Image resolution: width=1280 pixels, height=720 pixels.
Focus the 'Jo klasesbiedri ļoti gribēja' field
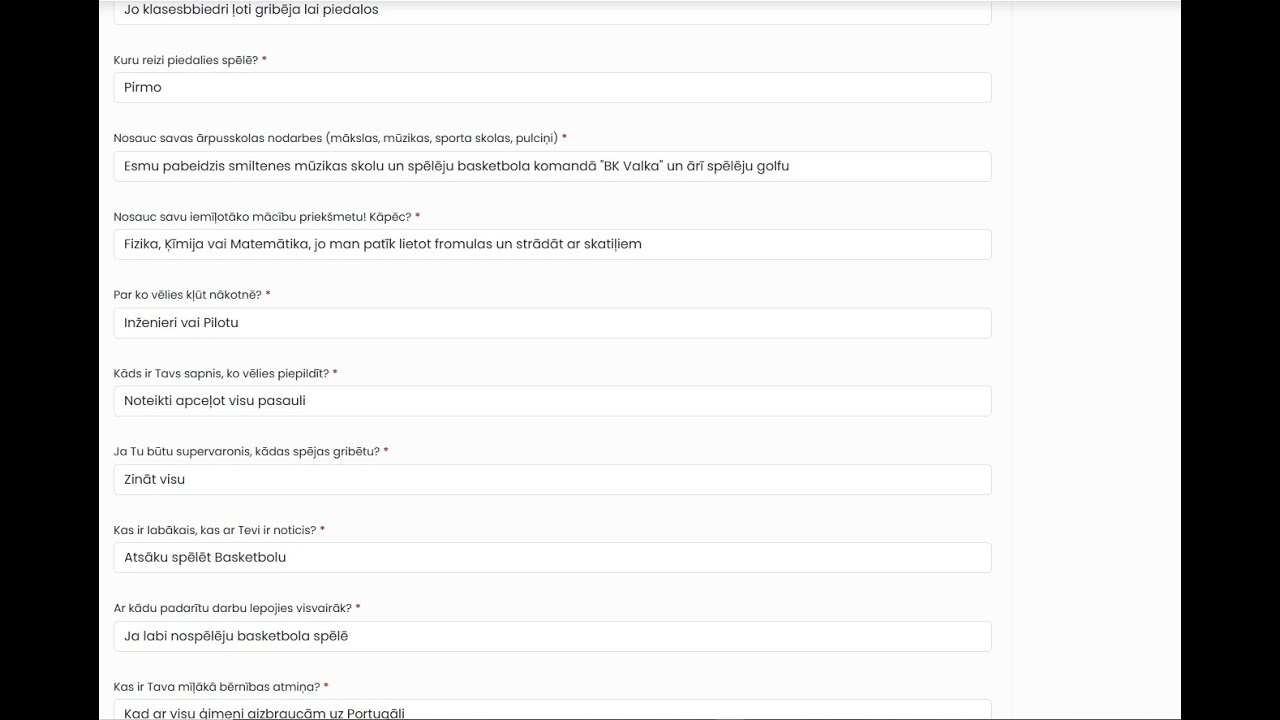pos(552,11)
